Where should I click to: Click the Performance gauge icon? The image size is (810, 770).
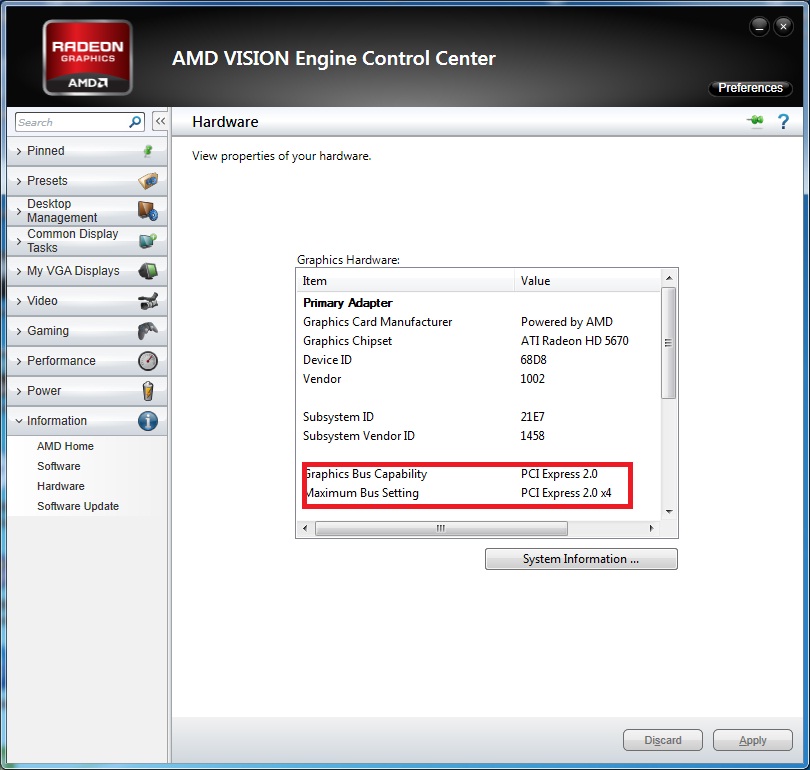[x=148, y=360]
